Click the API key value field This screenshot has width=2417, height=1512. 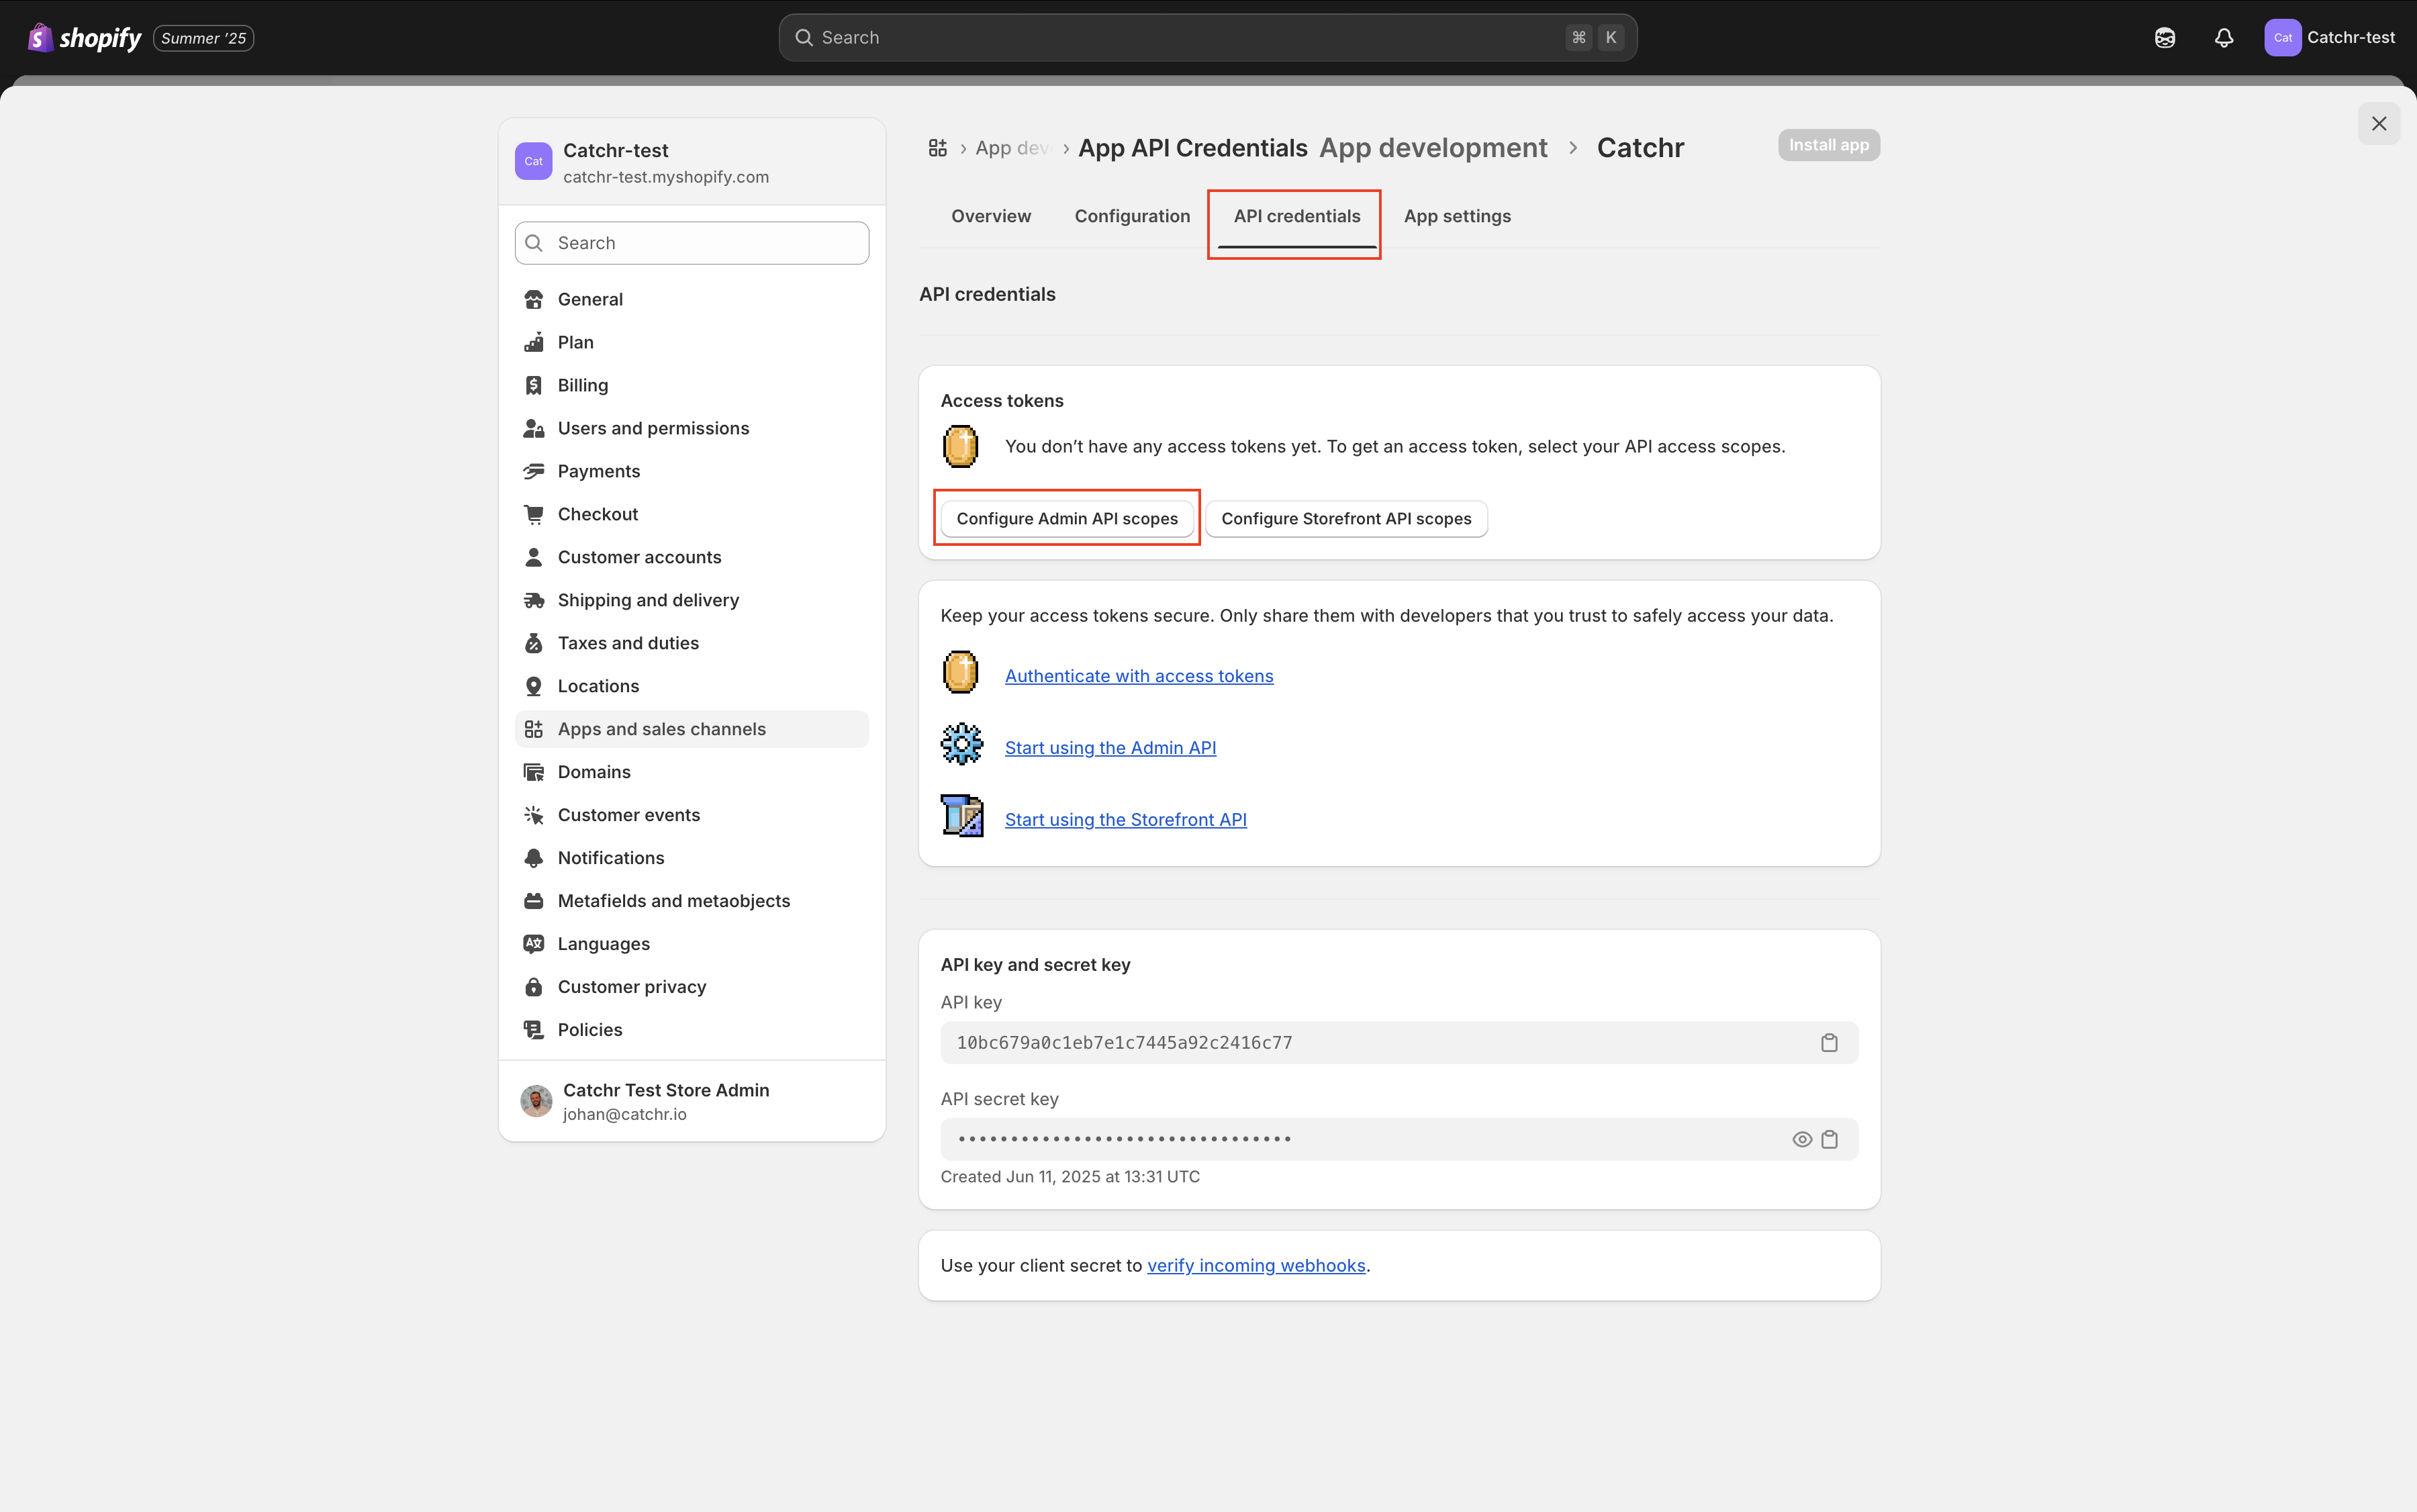1399,1043
